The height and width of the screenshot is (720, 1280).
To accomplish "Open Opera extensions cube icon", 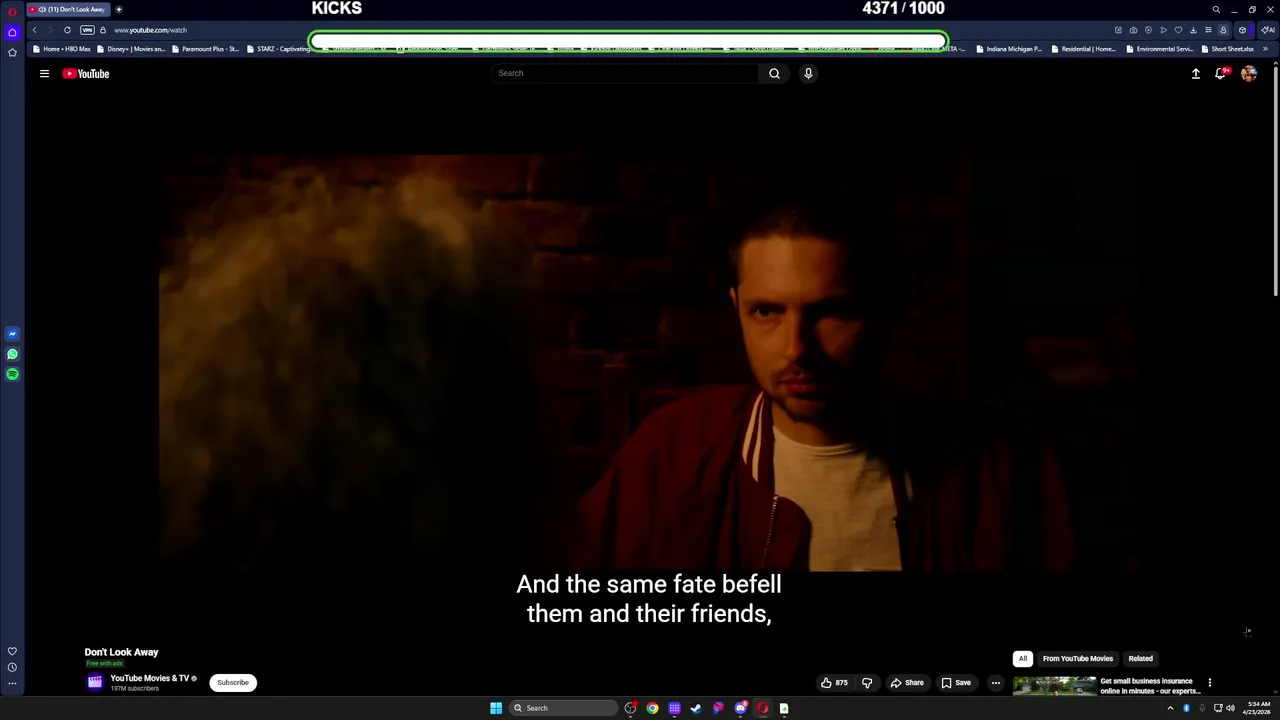I will 1242,30.
